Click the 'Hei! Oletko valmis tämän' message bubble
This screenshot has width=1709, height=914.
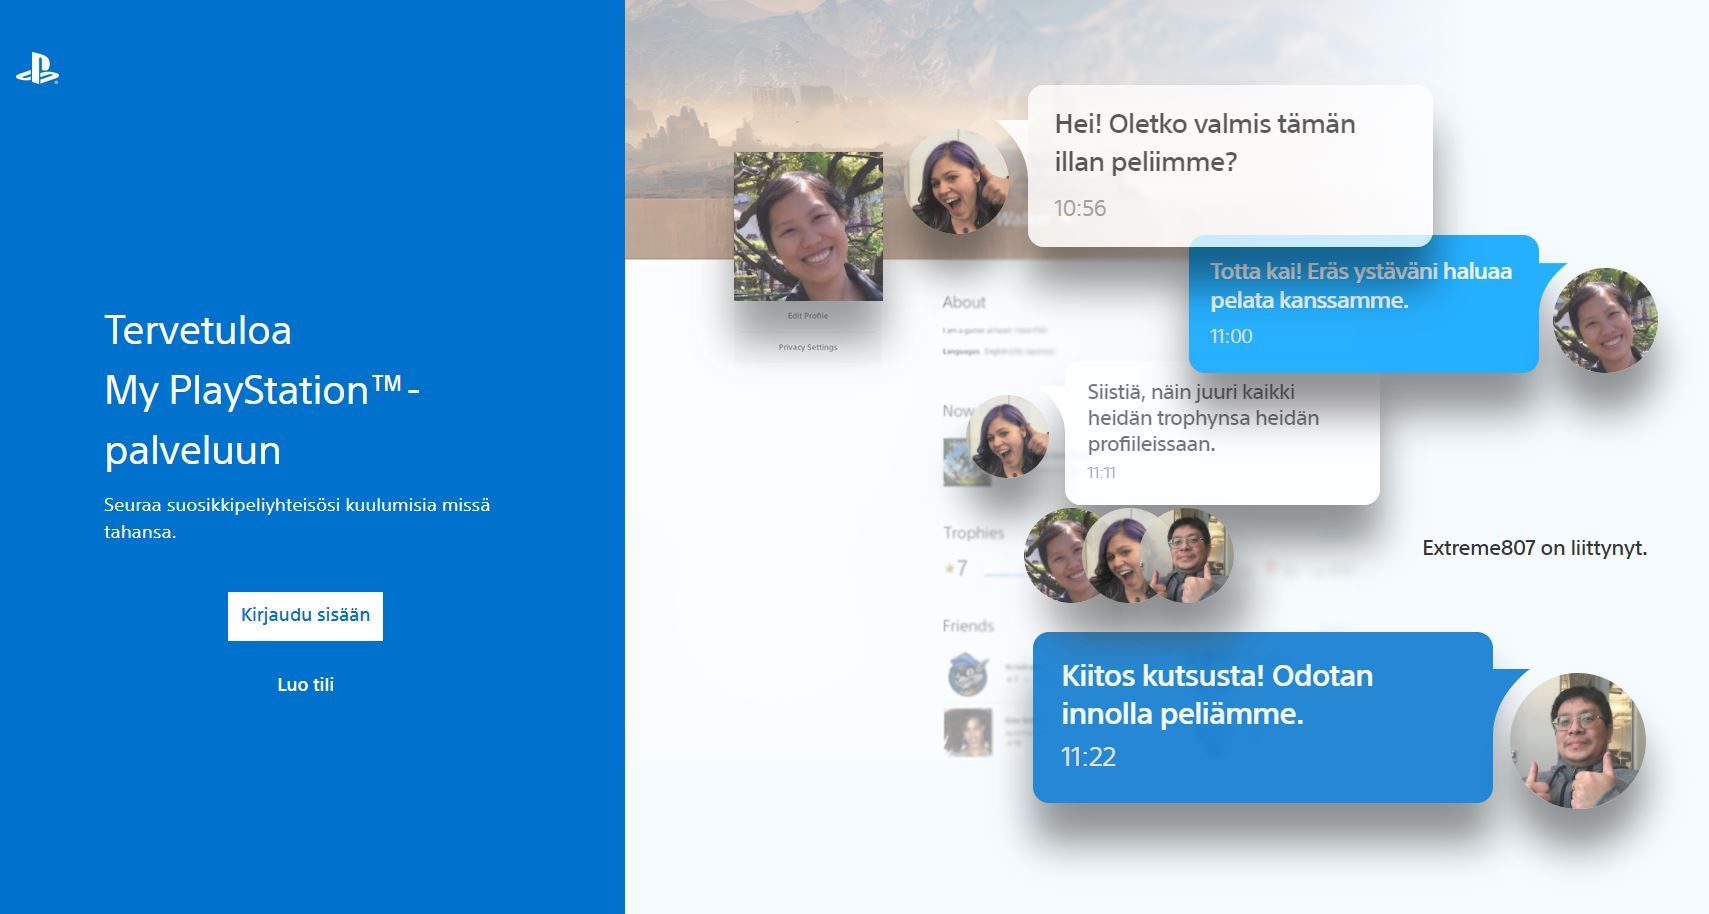[x=1230, y=166]
